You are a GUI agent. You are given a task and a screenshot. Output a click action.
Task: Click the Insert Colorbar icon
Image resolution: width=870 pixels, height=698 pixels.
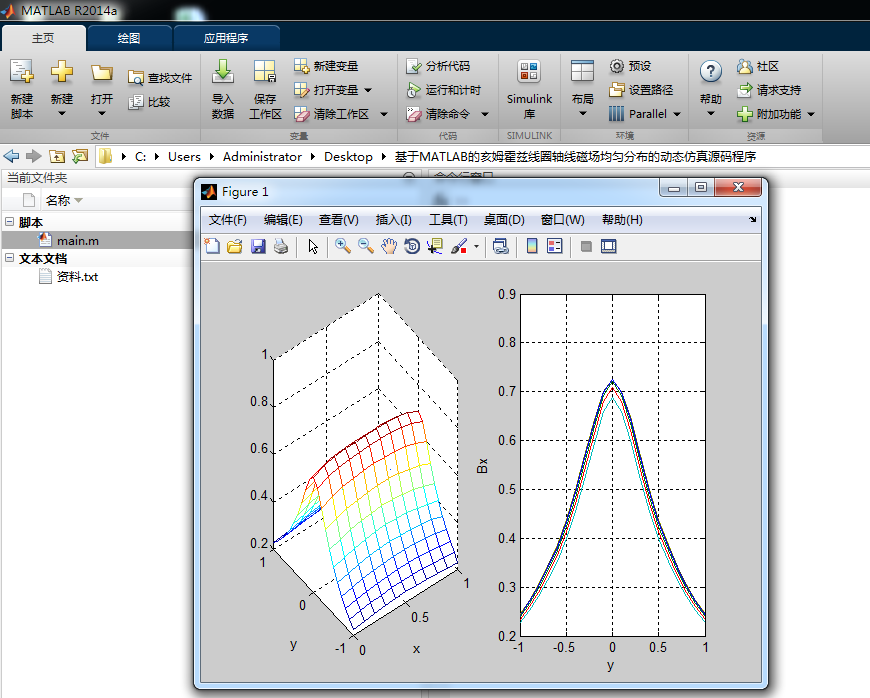click(x=532, y=246)
